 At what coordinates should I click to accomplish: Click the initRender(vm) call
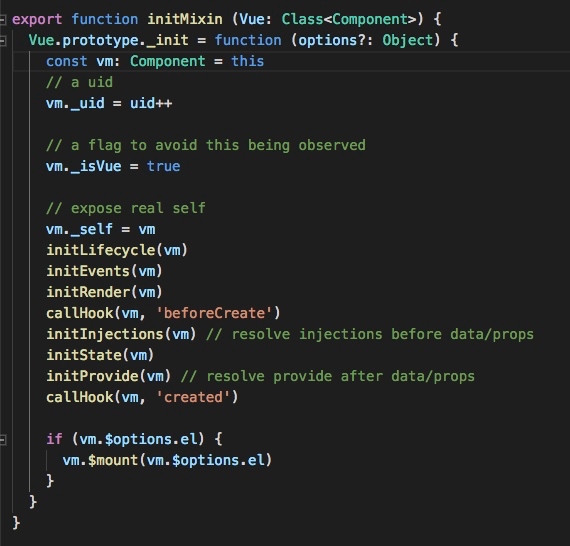[104, 292]
